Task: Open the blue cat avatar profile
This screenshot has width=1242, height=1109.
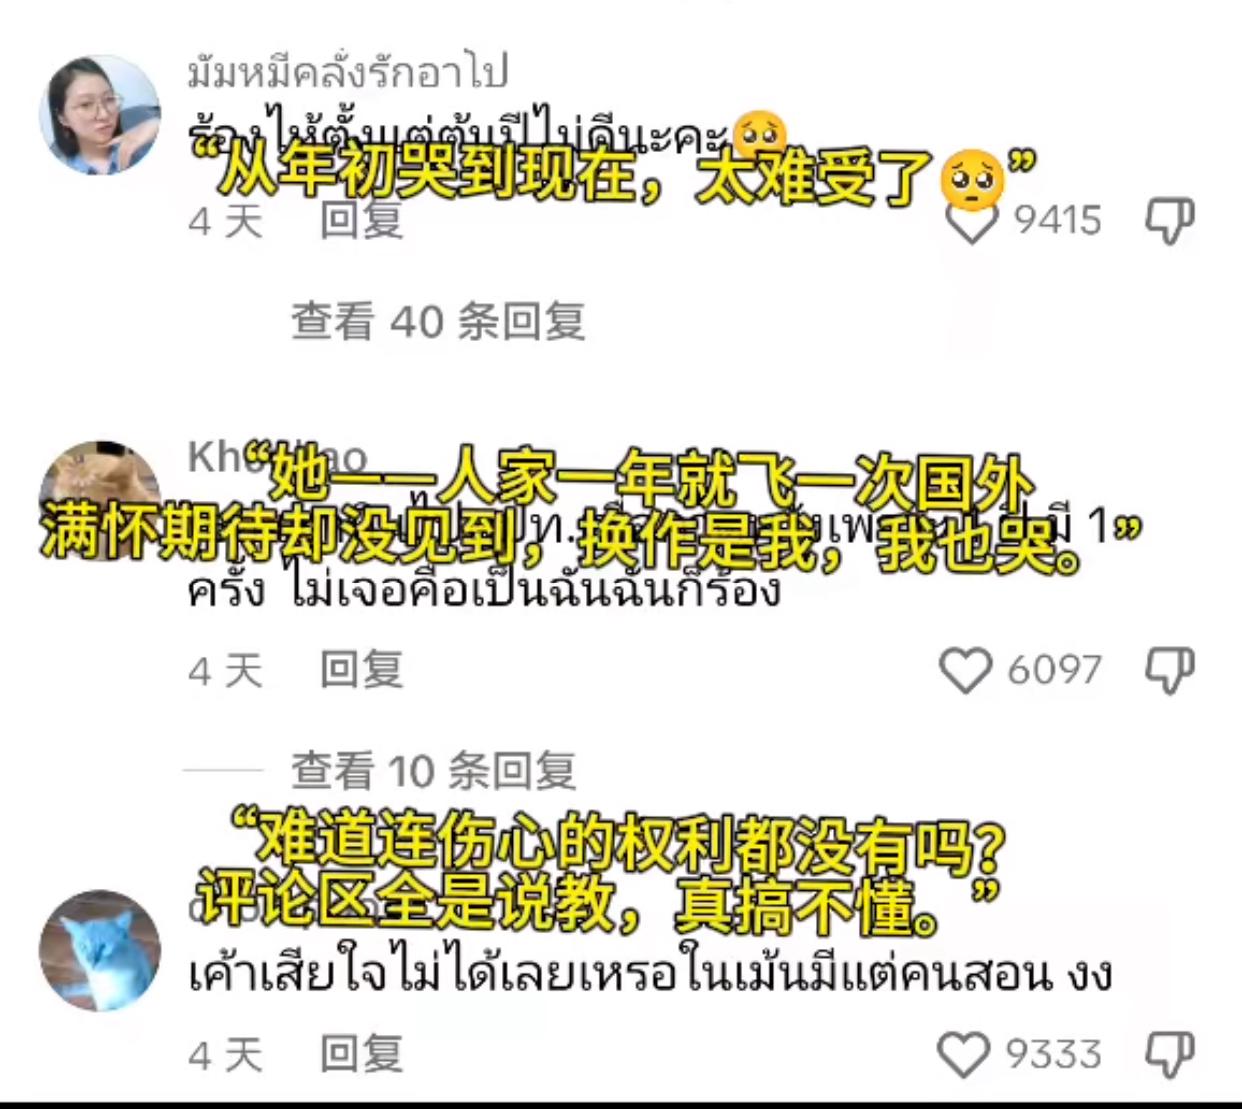Action: 99,950
